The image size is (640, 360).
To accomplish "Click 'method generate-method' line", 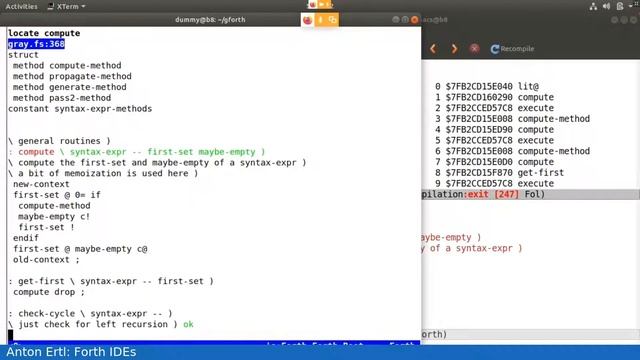I will [69, 87].
